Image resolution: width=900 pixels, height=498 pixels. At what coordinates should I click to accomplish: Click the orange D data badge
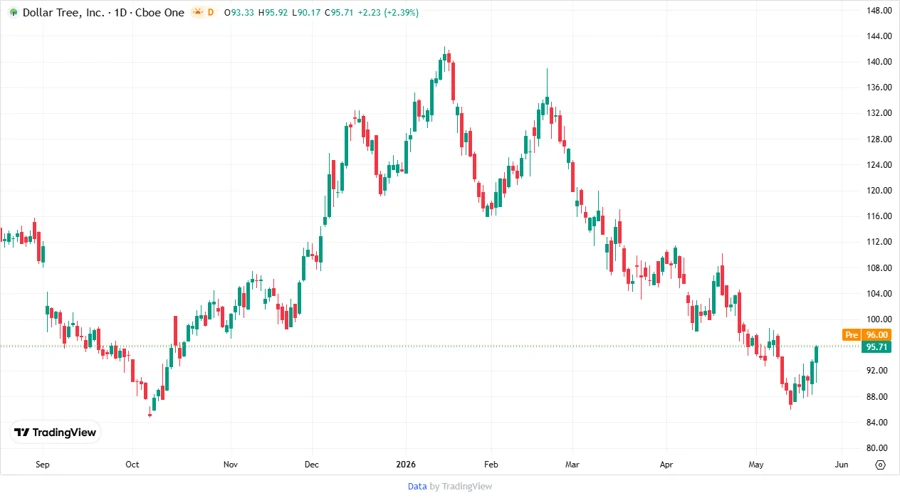211,12
